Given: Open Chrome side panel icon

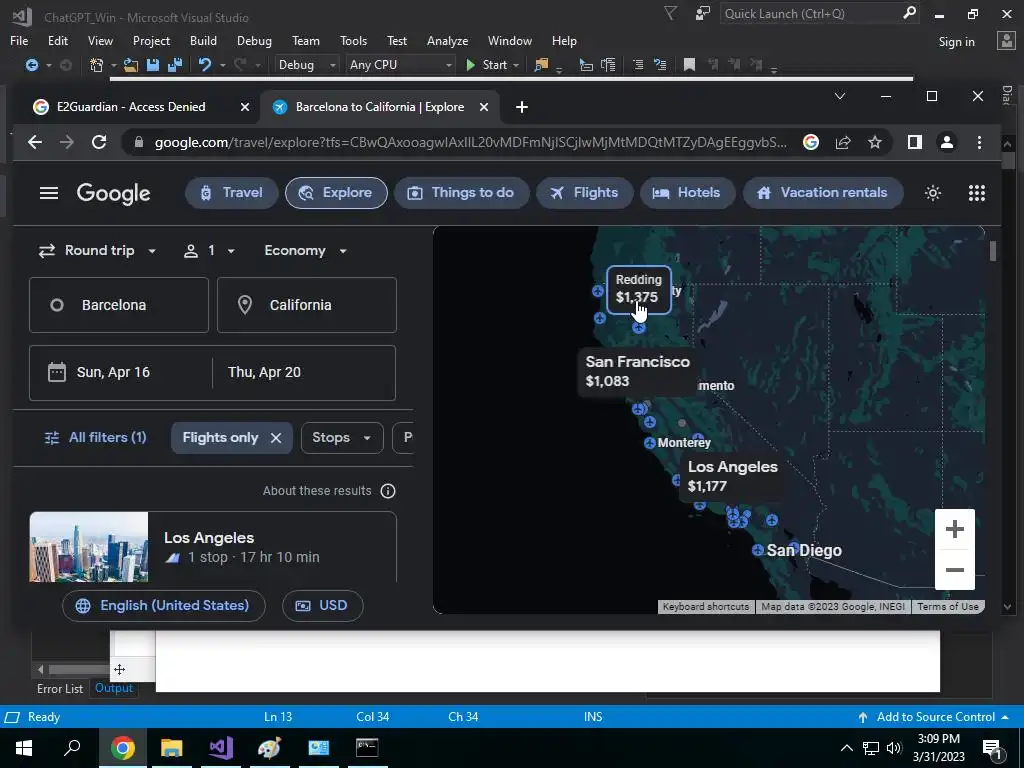Looking at the screenshot, I should (914, 142).
